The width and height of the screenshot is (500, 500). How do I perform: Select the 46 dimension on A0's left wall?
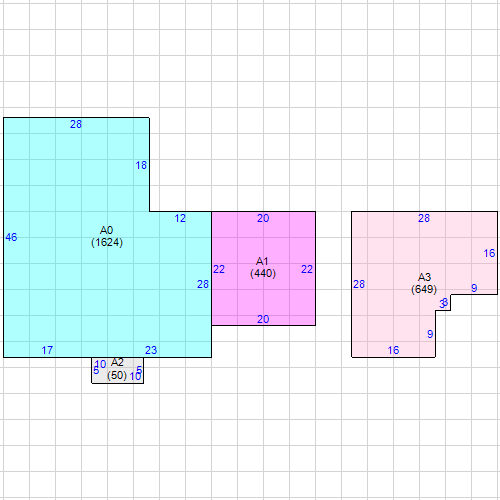coord(11,237)
